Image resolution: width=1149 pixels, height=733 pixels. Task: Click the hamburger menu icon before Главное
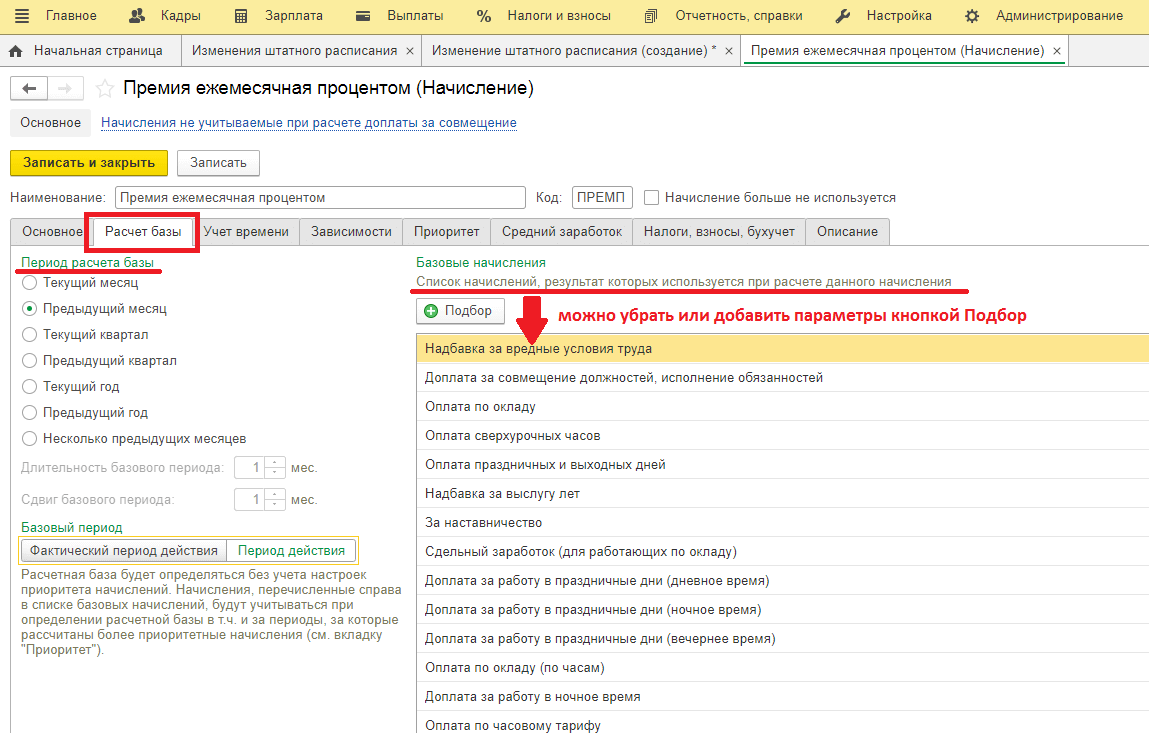pyautogui.click(x=22, y=16)
